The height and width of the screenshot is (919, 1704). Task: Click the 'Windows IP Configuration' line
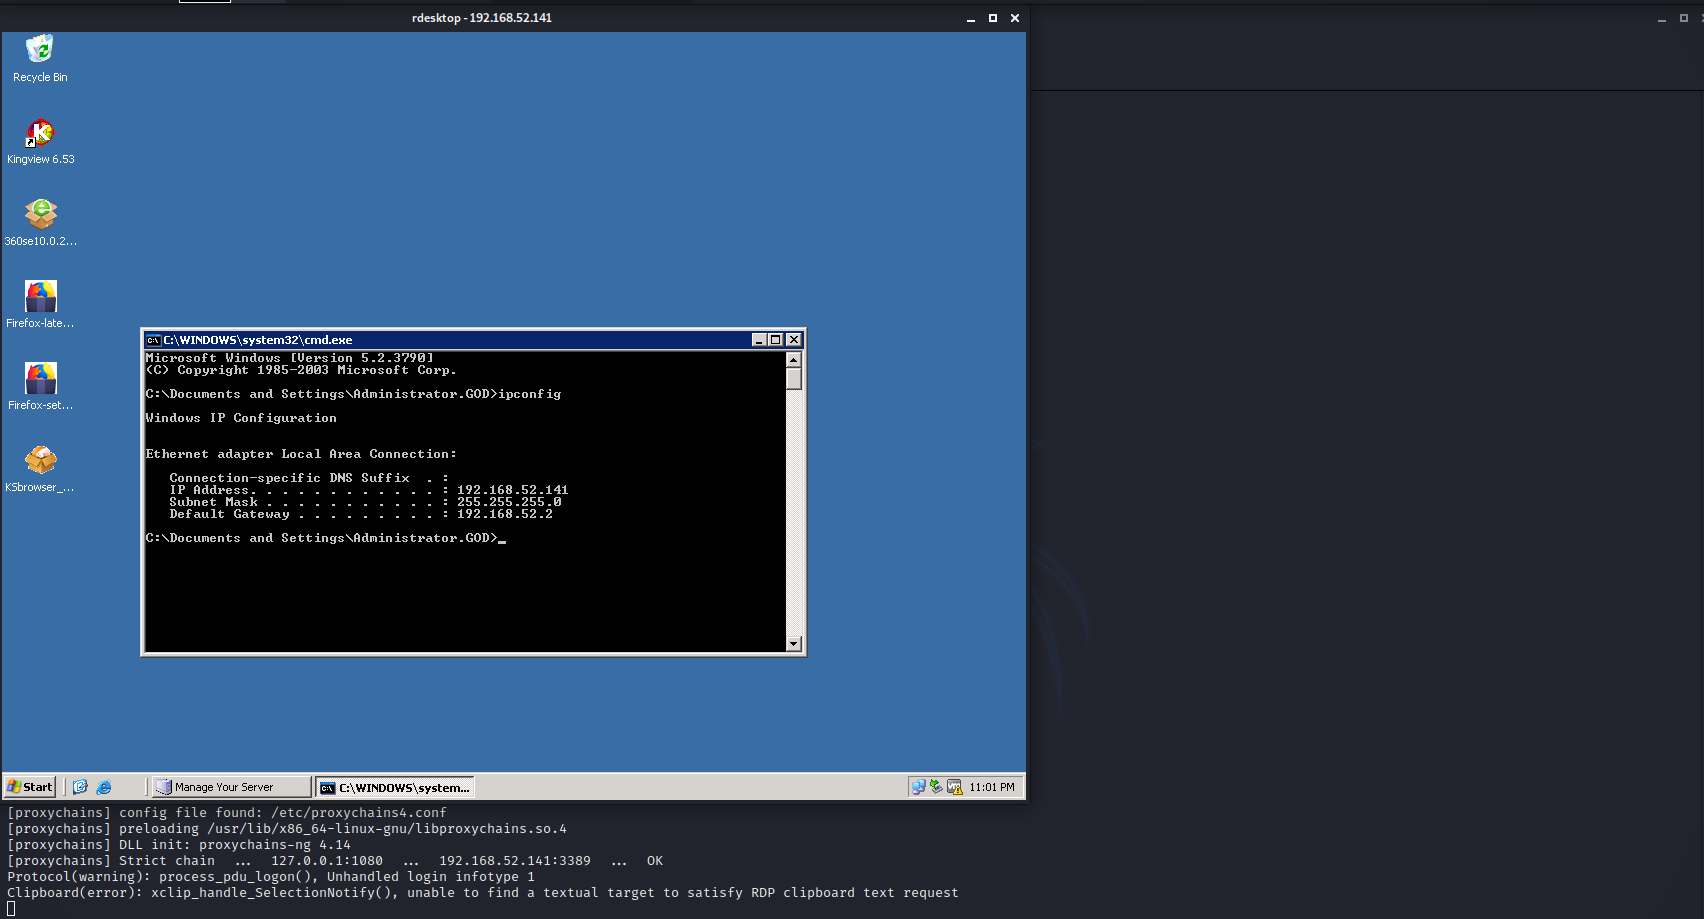[241, 418]
